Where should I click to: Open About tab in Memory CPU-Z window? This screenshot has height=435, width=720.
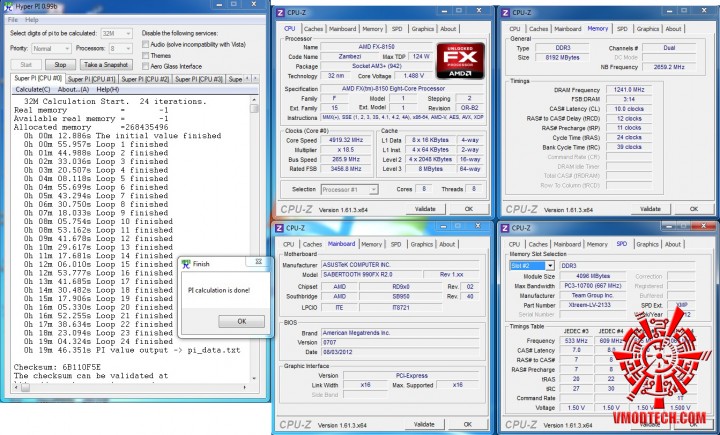pos(673,28)
